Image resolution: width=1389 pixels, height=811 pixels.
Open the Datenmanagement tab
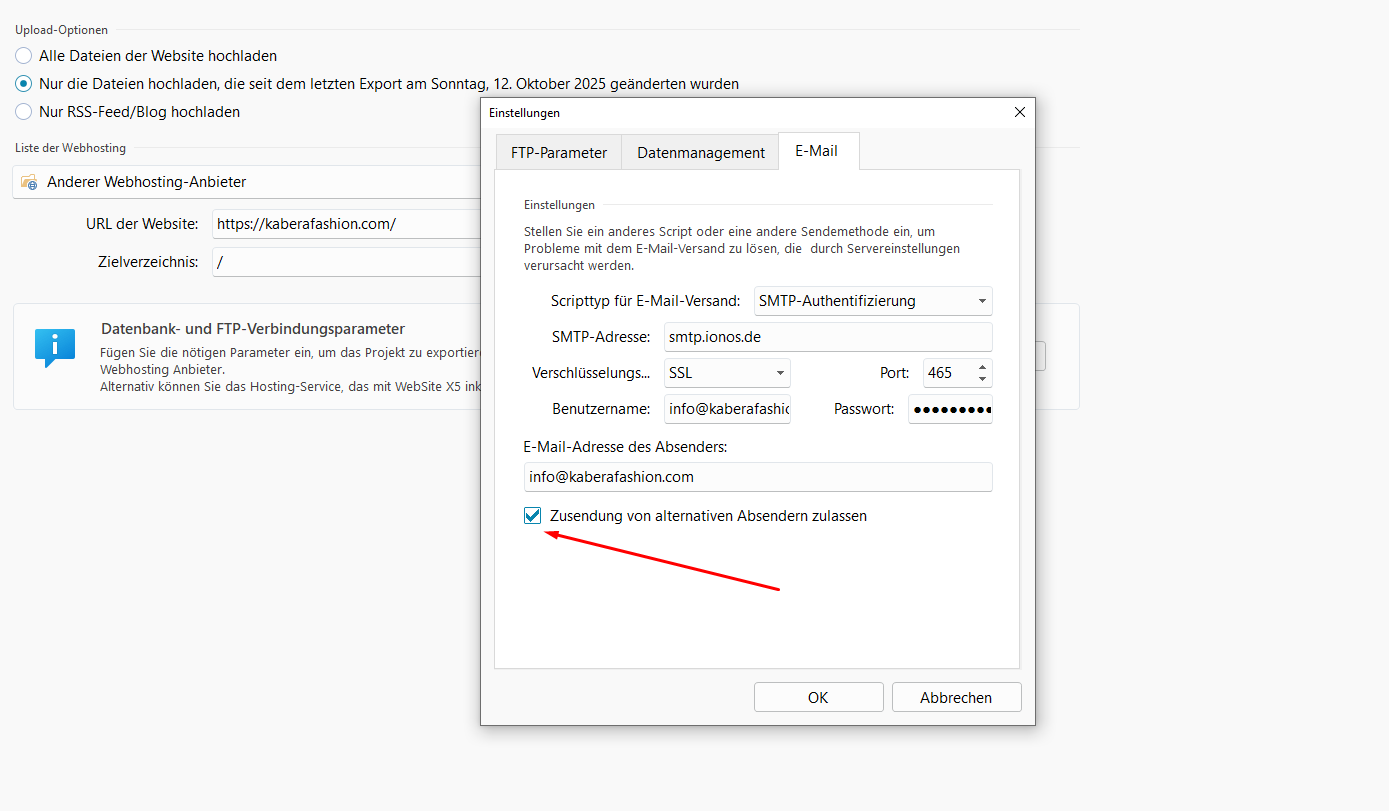(x=700, y=153)
